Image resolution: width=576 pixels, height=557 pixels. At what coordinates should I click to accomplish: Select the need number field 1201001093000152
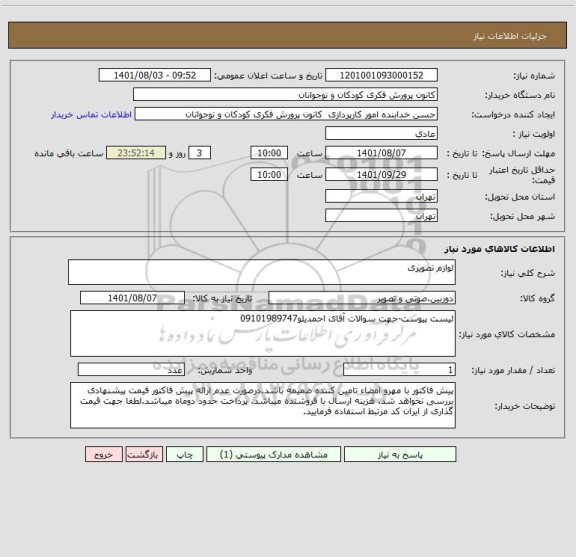tap(381, 75)
